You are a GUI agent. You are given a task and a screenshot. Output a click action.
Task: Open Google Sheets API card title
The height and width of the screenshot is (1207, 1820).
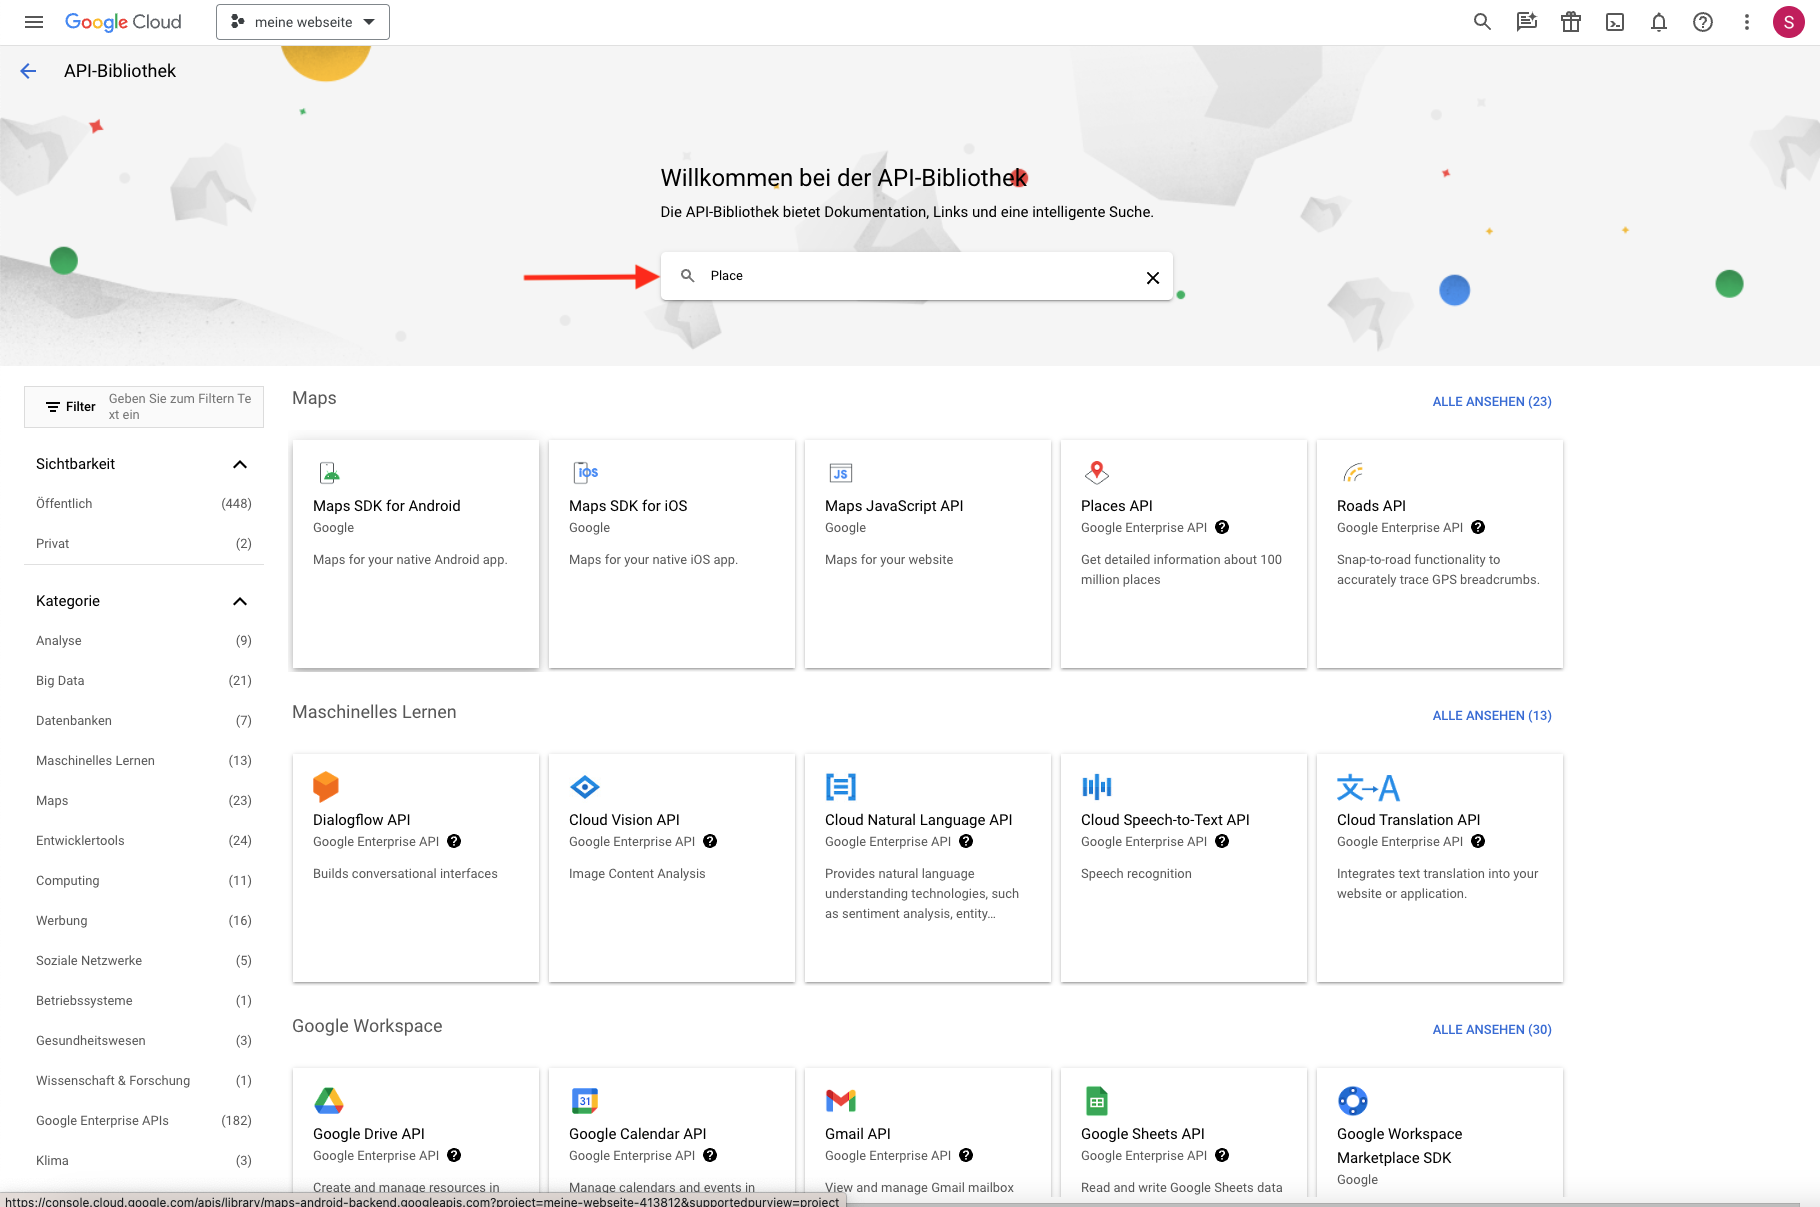pyautogui.click(x=1142, y=1134)
